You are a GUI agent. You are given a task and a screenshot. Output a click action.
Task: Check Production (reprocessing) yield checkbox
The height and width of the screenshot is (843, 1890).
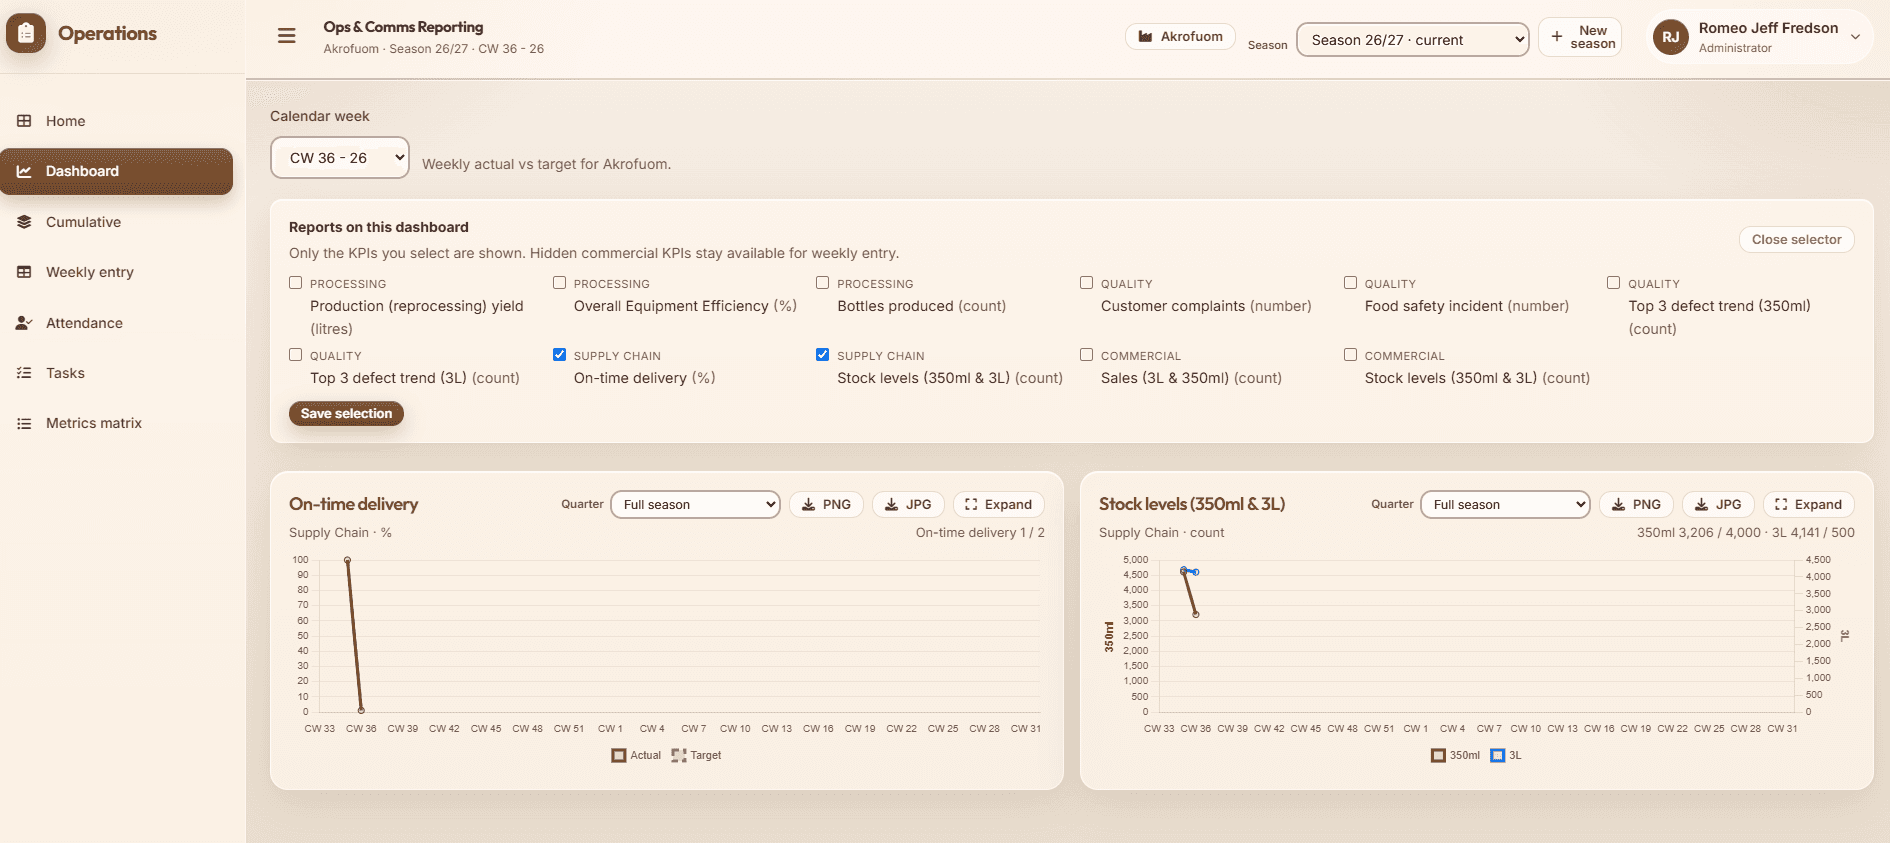pos(296,283)
